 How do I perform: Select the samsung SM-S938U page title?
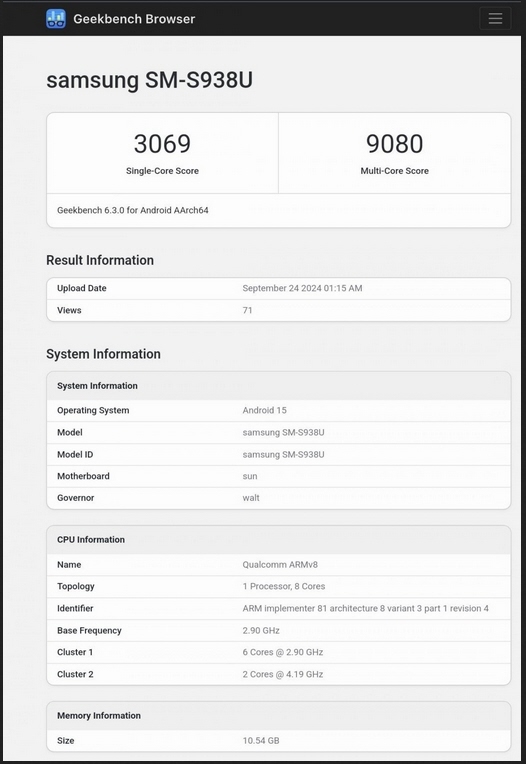(150, 80)
